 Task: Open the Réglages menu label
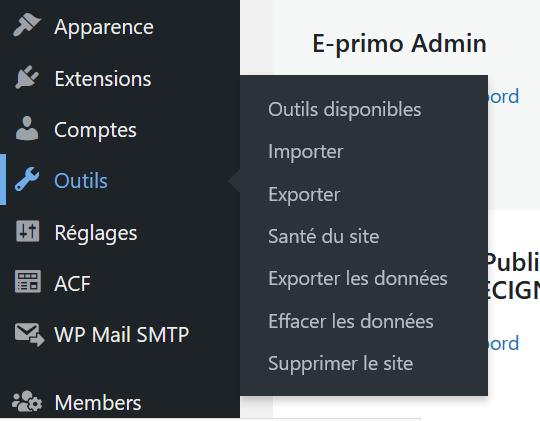pos(96,233)
